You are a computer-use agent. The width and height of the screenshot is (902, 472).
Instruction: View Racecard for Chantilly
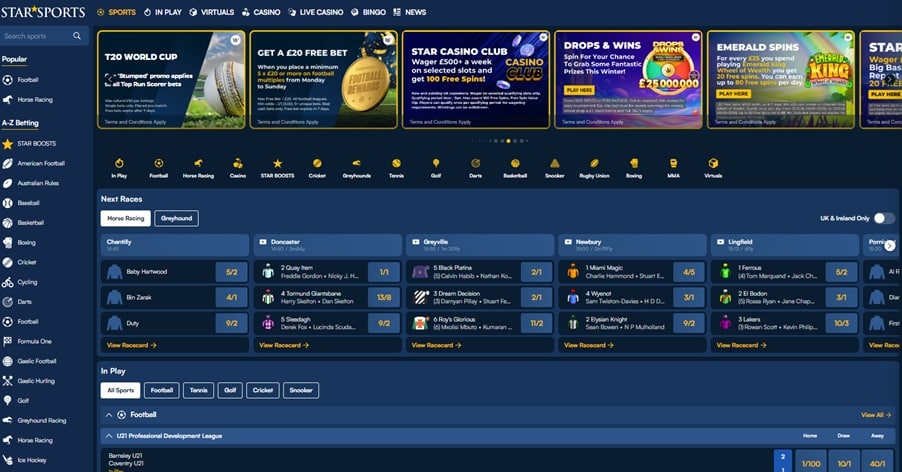tap(132, 346)
